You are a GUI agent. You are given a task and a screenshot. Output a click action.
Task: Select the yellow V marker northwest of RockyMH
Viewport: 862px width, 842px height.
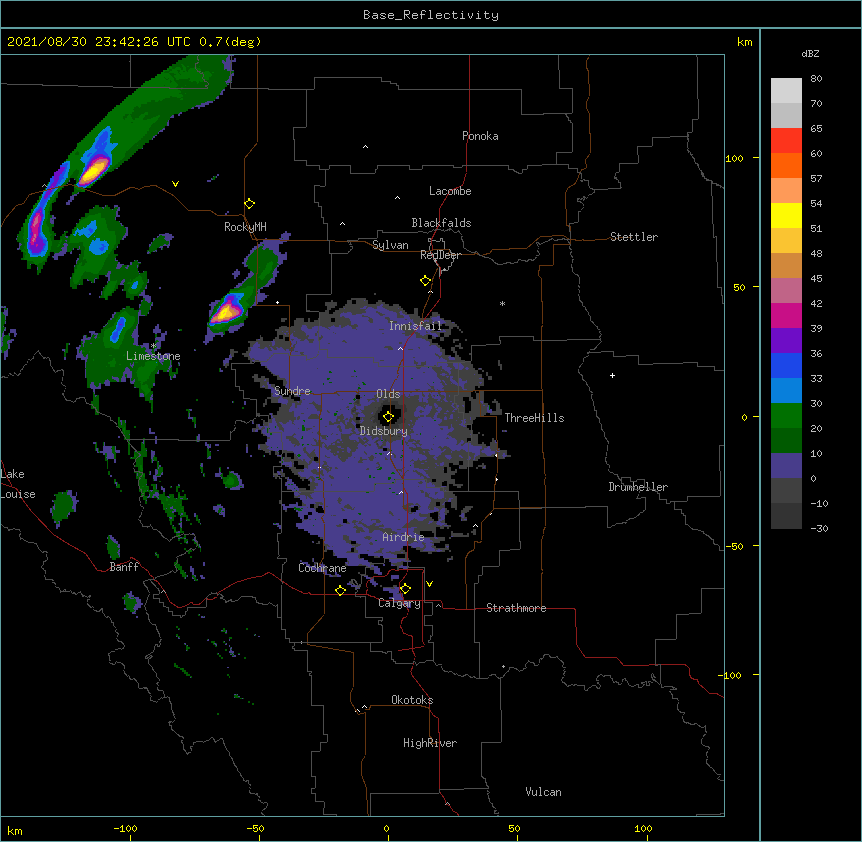point(175,184)
